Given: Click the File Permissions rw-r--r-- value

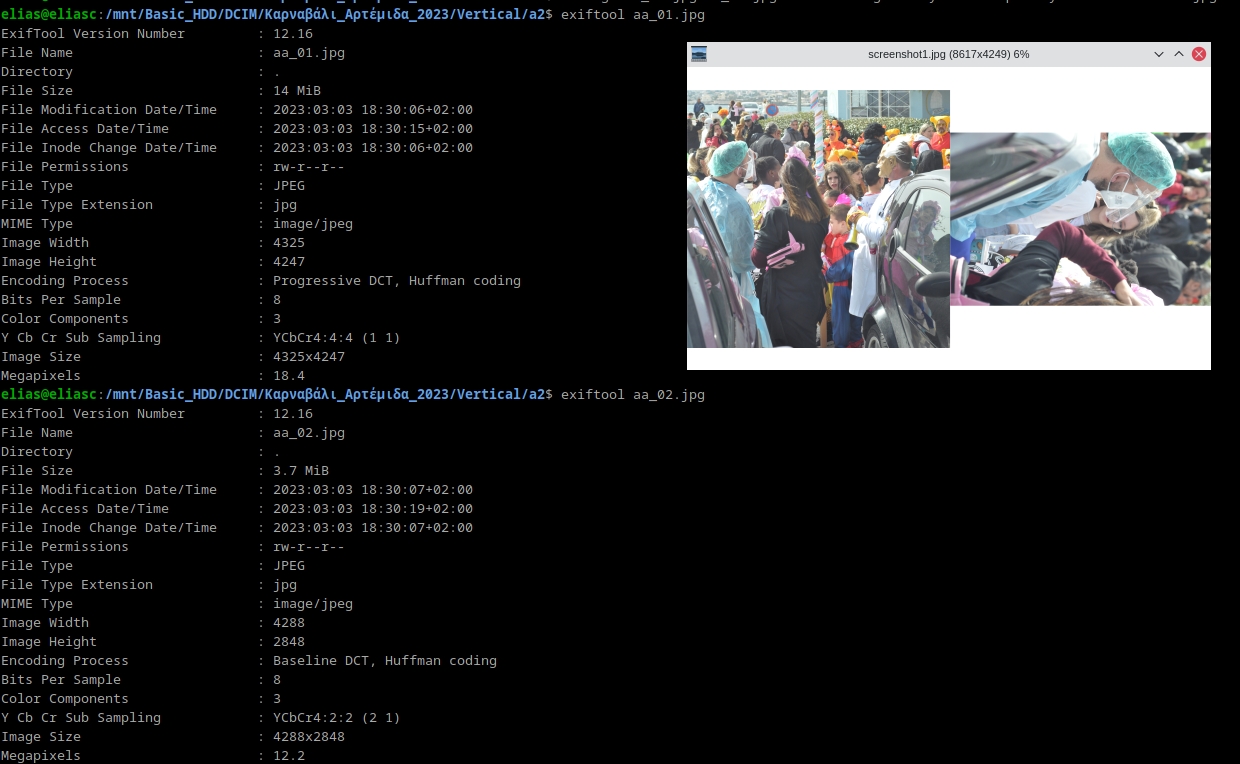Looking at the screenshot, I should [x=308, y=166].
